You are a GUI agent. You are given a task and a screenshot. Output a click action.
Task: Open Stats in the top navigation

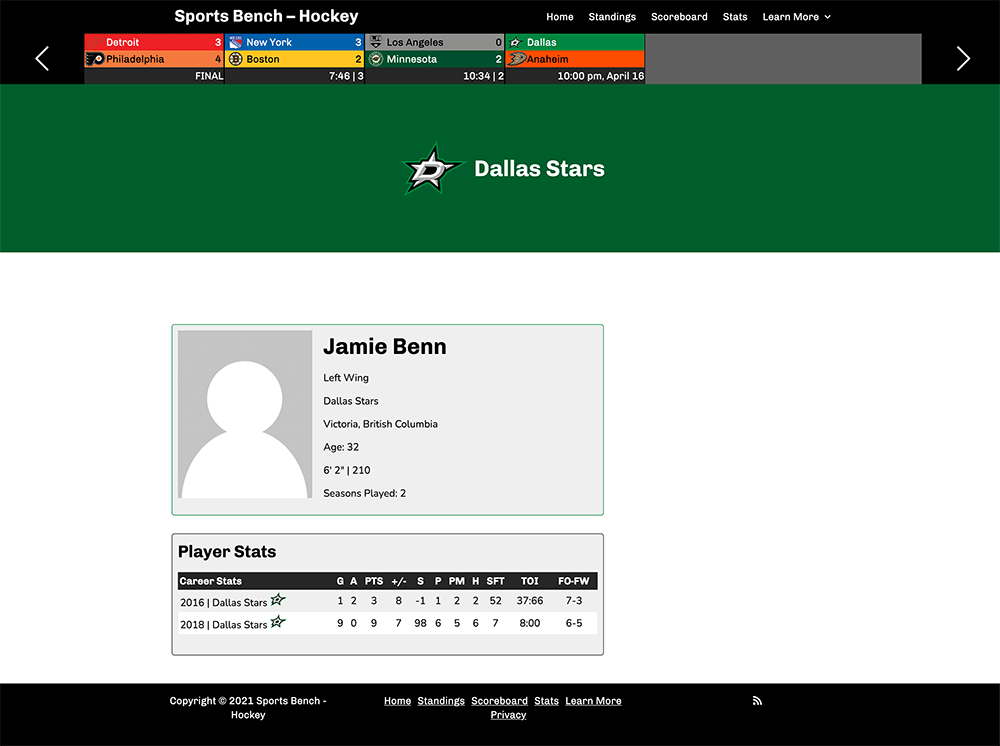click(735, 17)
